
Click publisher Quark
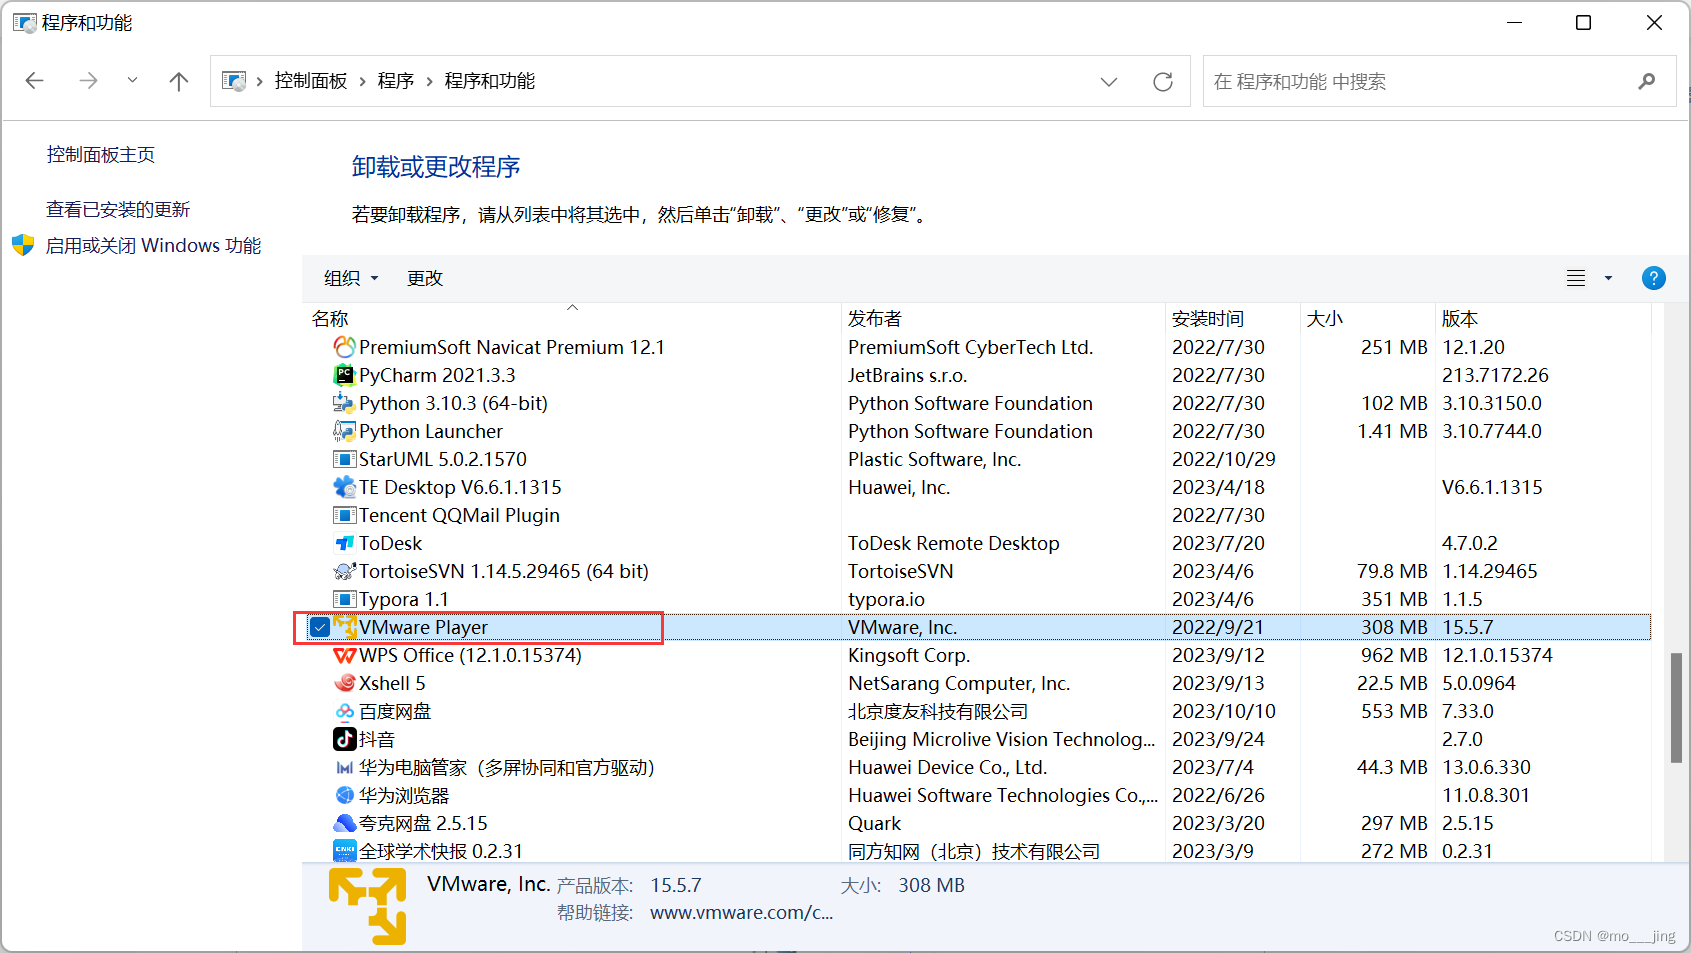click(874, 823)
